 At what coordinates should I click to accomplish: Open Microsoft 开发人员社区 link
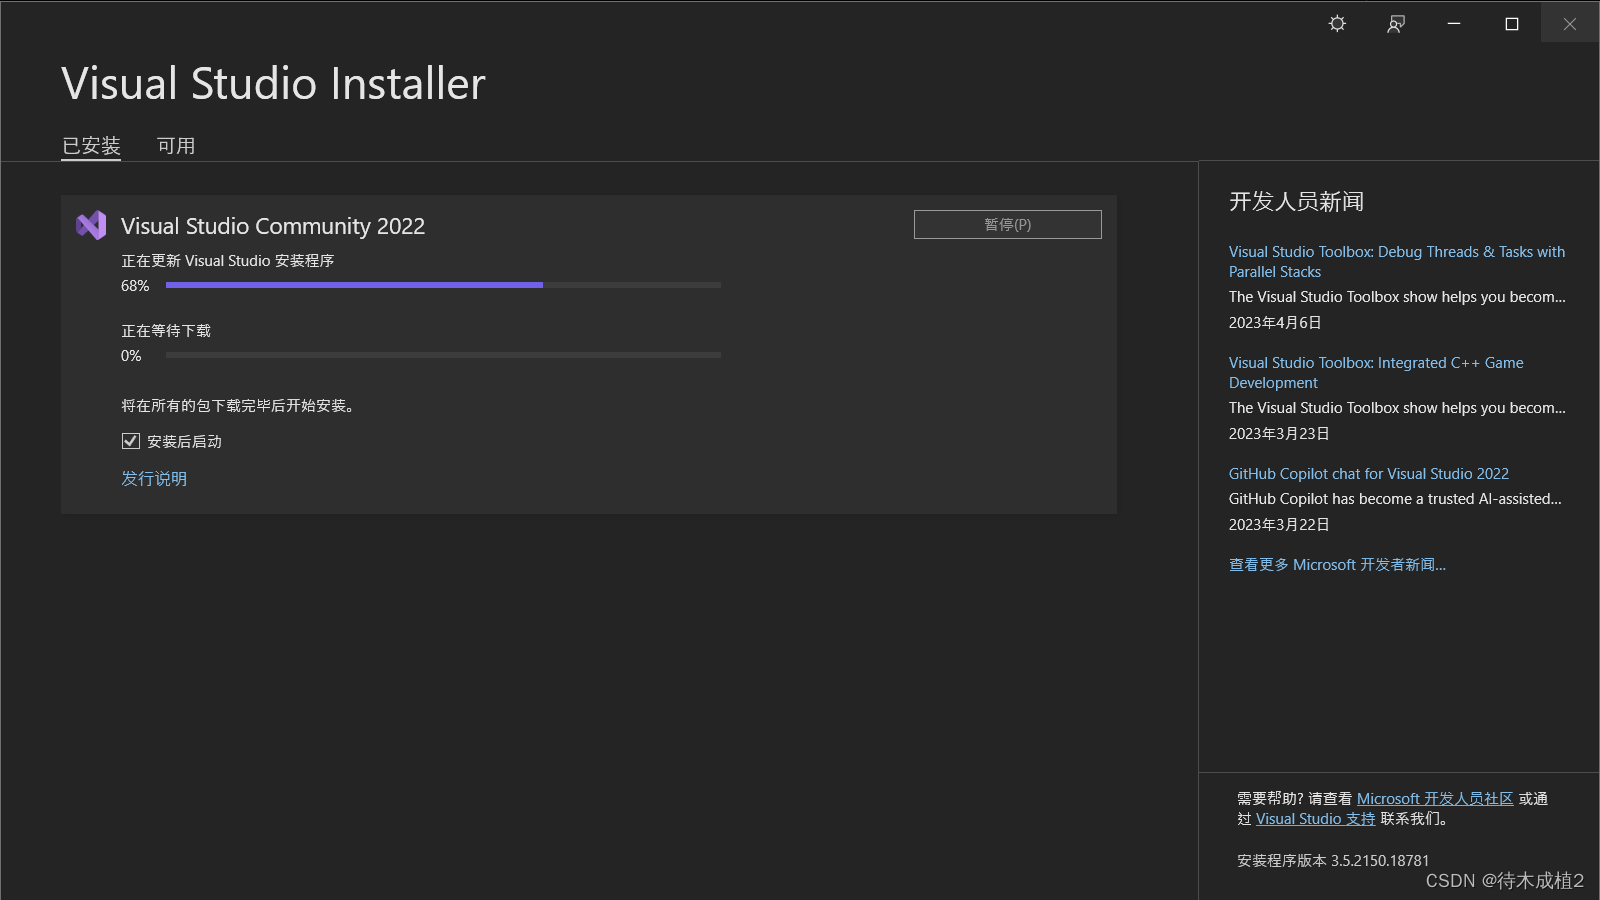[1435, 798]
